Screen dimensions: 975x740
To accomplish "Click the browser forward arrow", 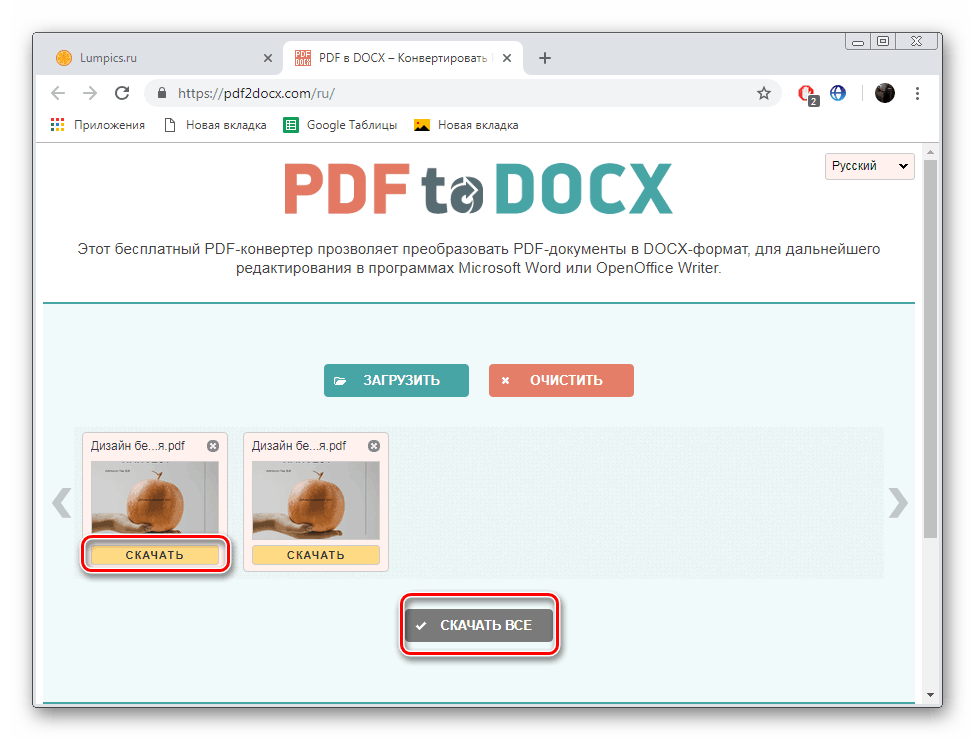I will pos(90,93).
